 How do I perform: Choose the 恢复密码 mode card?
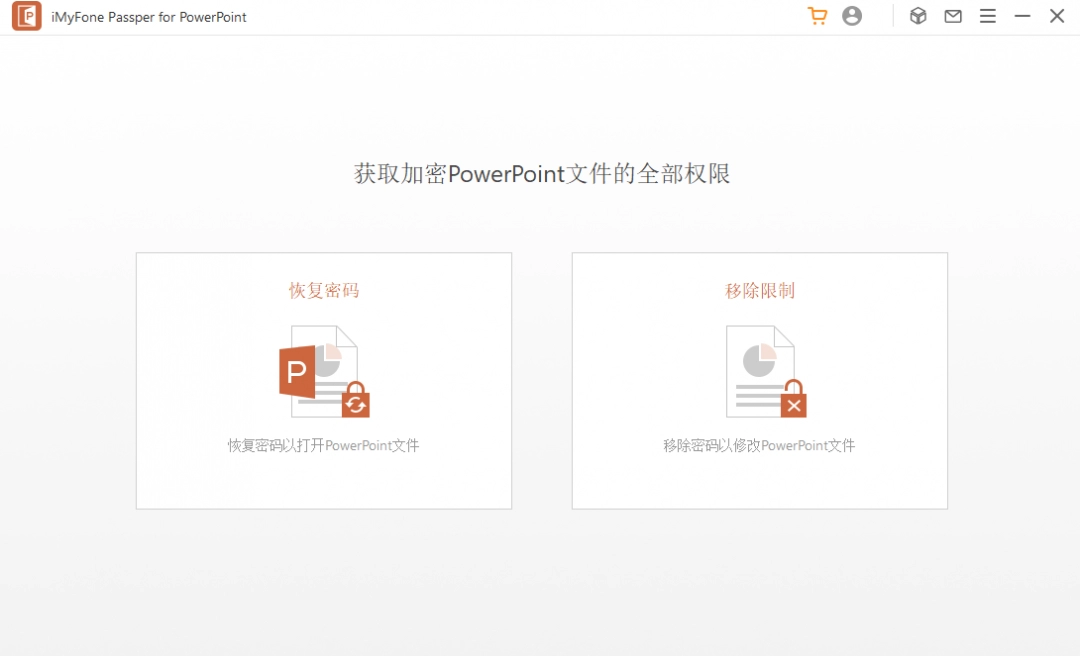tap(323, 380)
